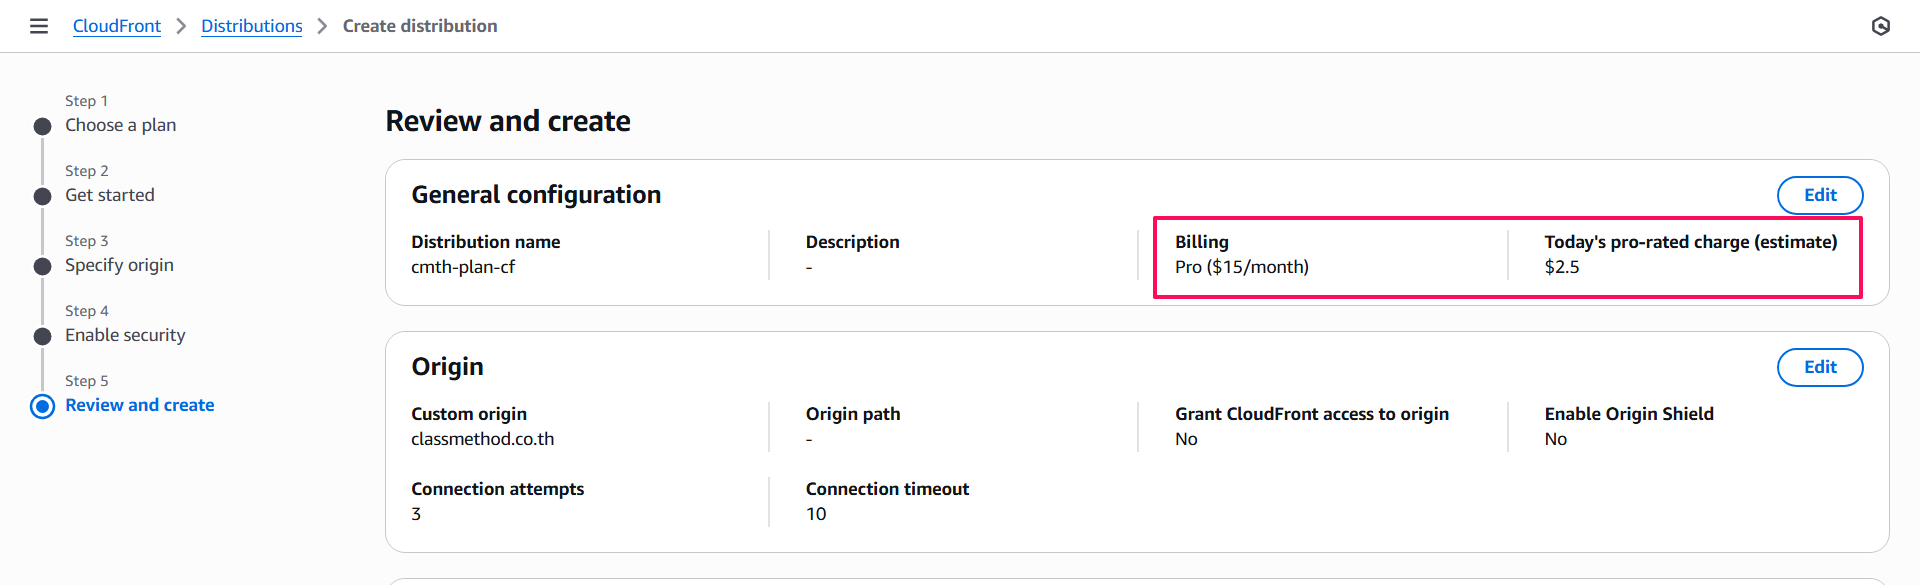Image resolution: width=1920 pixels, height=585 pixels.
Task: Jump to Step 1 Choose a plan
Action: point(120,125)
